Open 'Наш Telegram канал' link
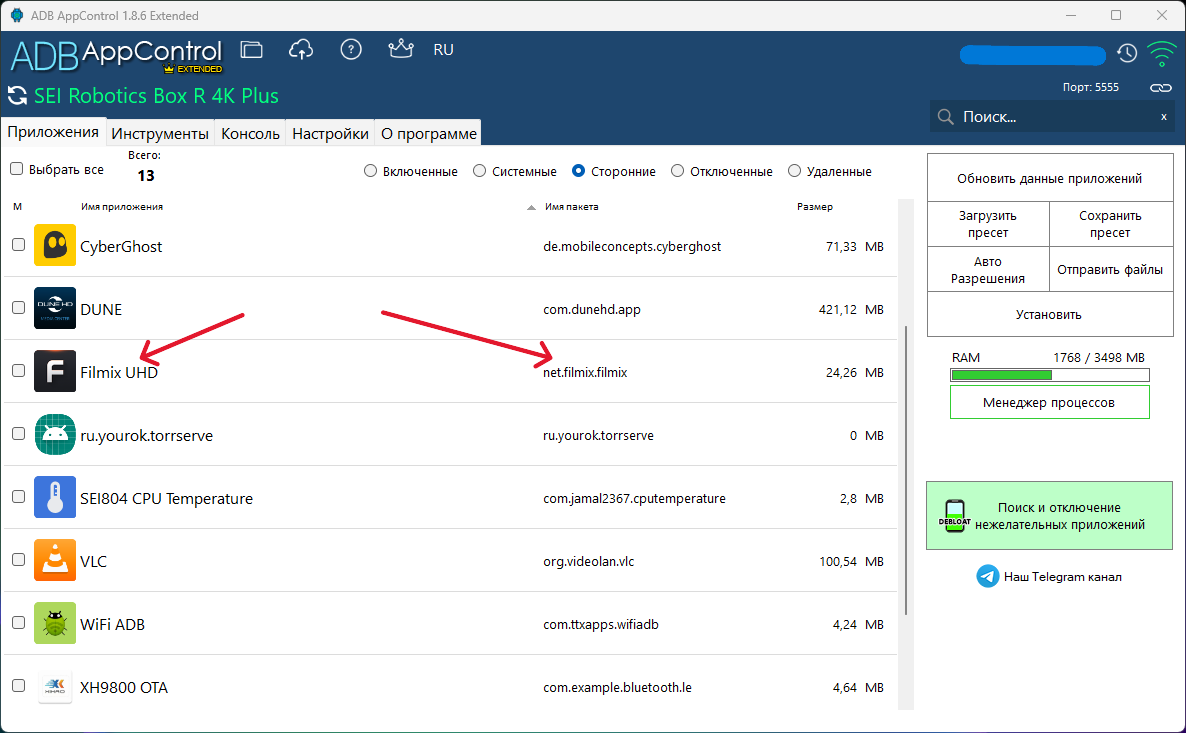This screenshot has height=733, width=1186. pos(1063,576)
